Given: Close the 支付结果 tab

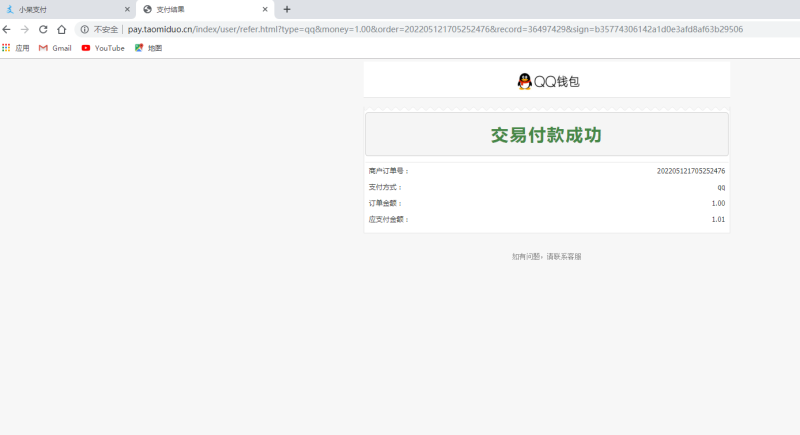Looking at the screenshot, I should tap(265, 9).
